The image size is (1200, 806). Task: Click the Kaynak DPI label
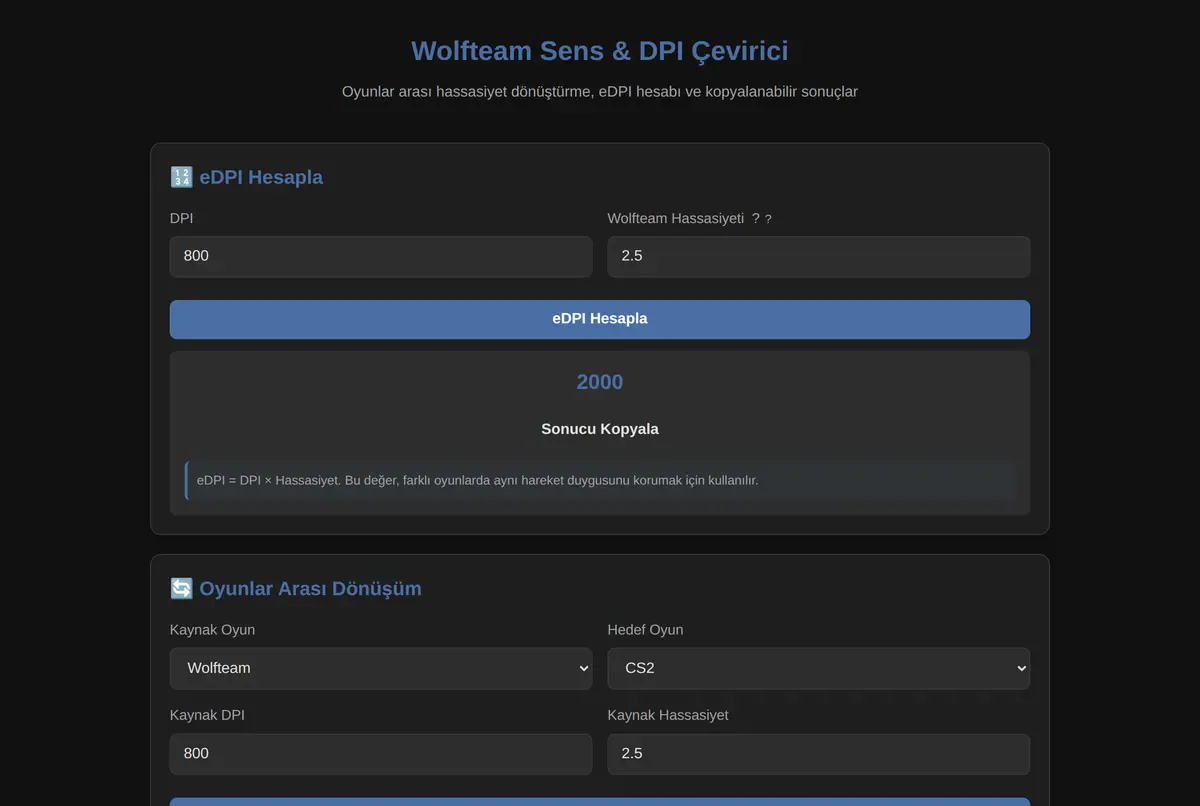click(x=207, y=715)
